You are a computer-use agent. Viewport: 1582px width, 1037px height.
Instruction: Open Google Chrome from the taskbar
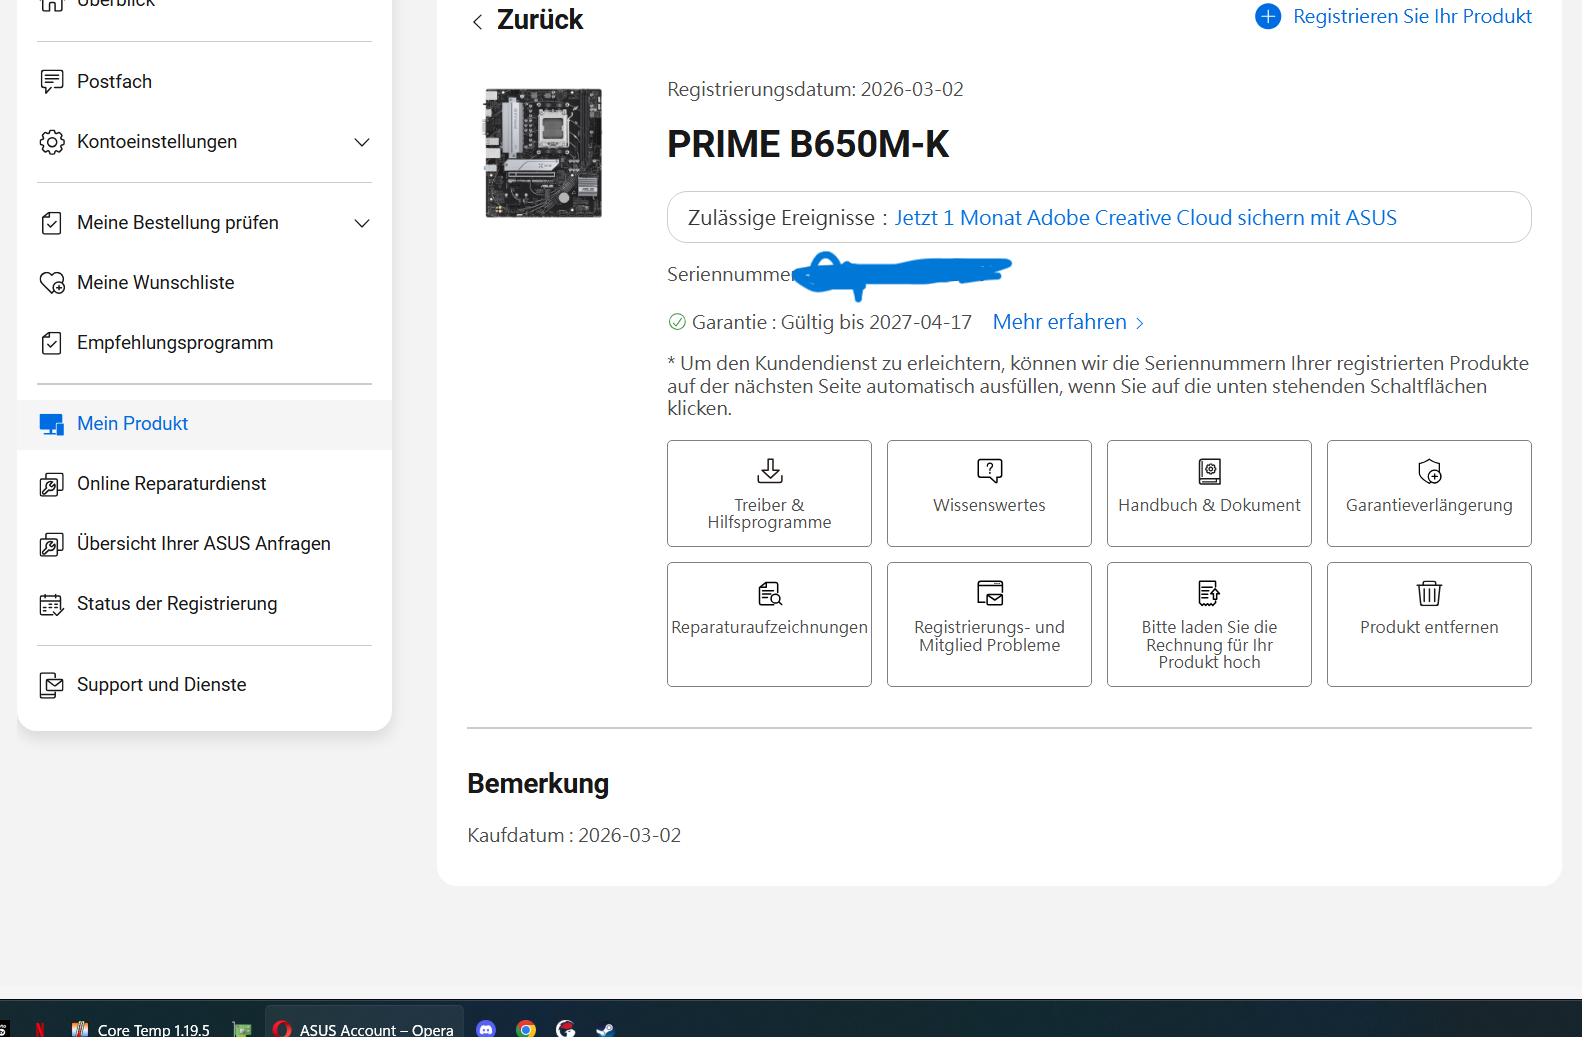coord(526,1029)
